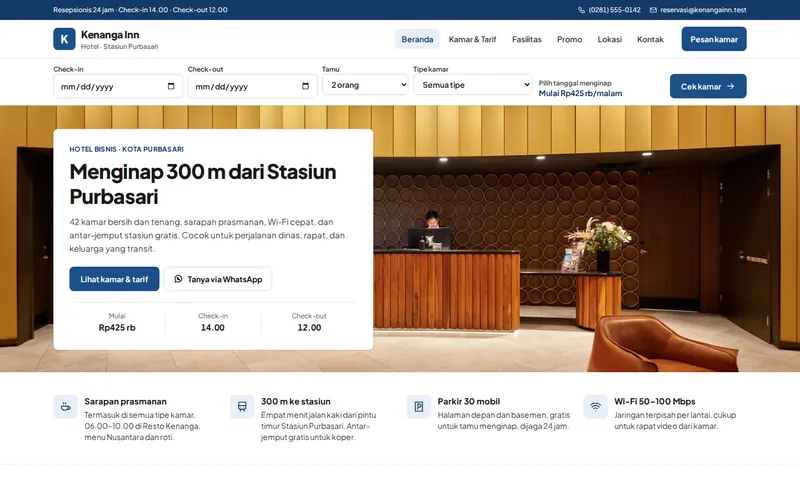Image resolution: width=800 pixels, height=500 pixels.
Task: Click the Check-out 12.00 stat value
Action: [309, 328]
